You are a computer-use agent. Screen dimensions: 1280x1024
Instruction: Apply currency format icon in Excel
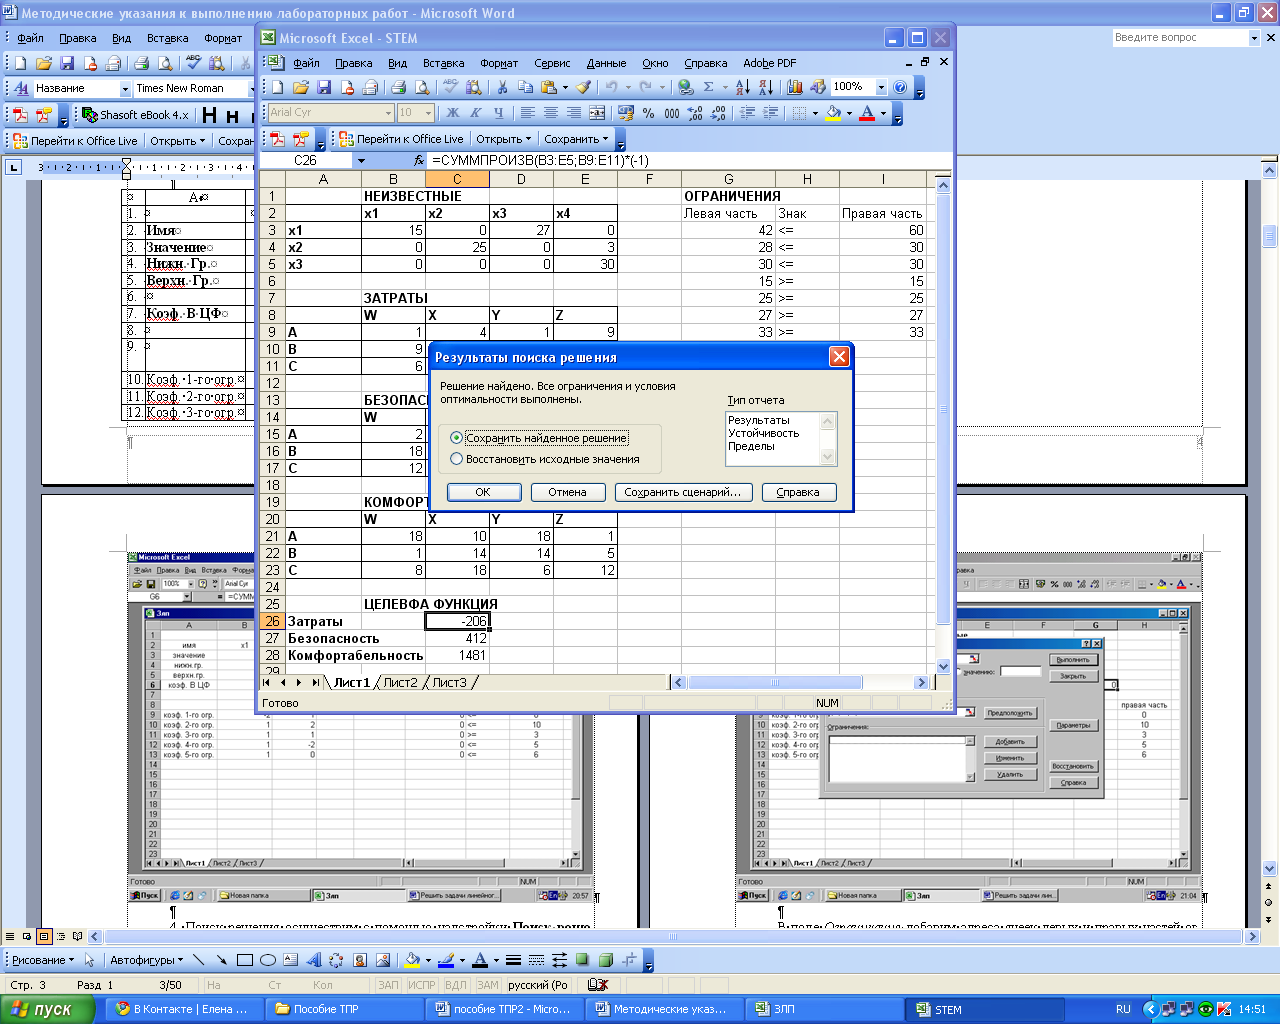pyautogui.click(x=626, y=113)
